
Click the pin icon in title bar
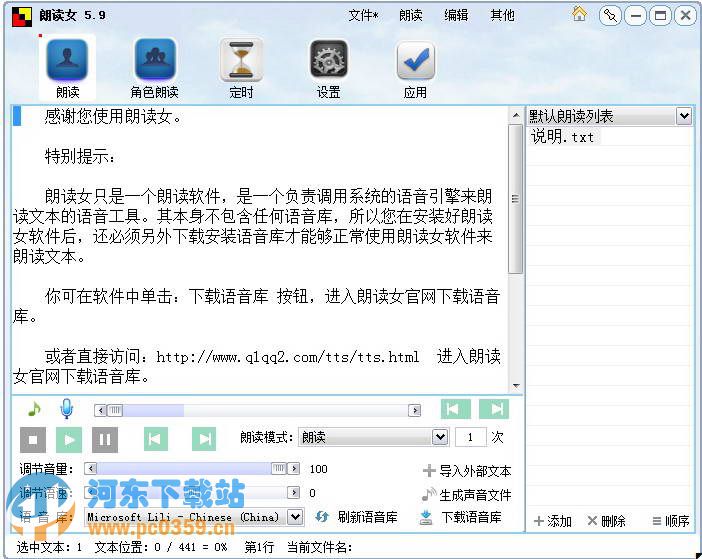point(610,16)
